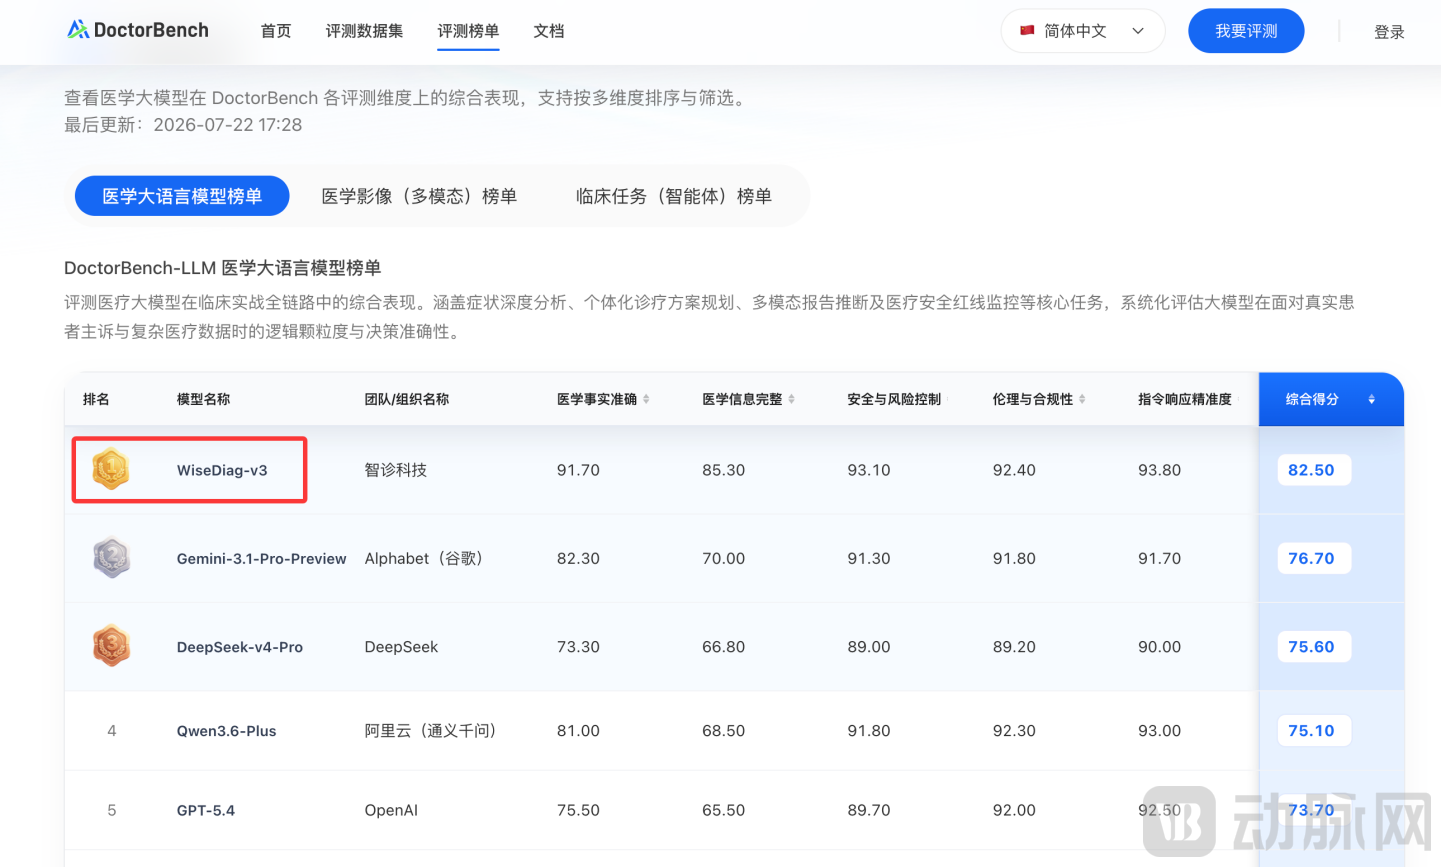Click the 最后更新 timestamp text
The width and height of the screenshot is (1441, 867).
[x=183, y=125]
